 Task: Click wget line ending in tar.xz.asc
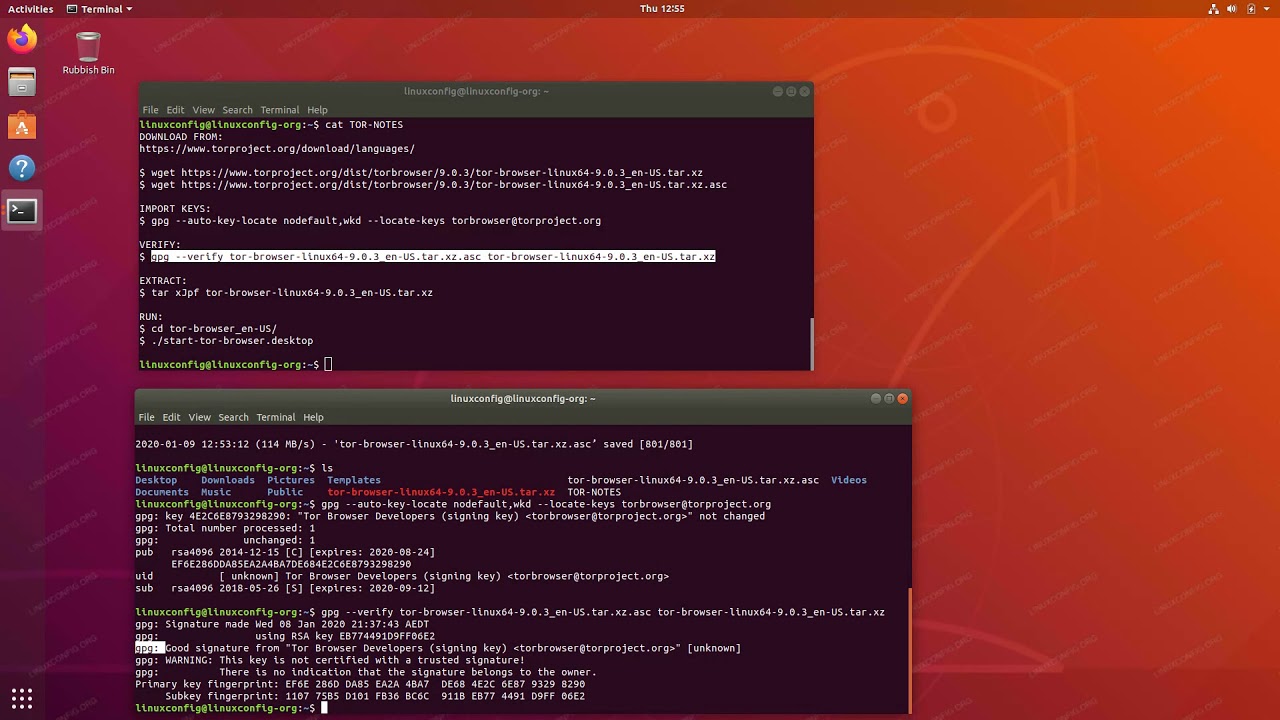(439, 185)
